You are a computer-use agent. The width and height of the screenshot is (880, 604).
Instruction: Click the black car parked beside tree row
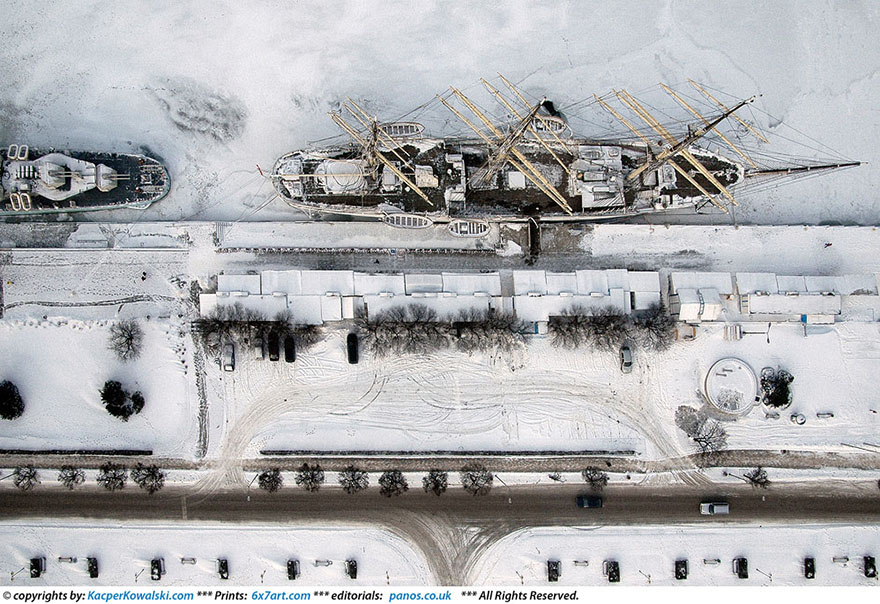(x=352, y=347)
